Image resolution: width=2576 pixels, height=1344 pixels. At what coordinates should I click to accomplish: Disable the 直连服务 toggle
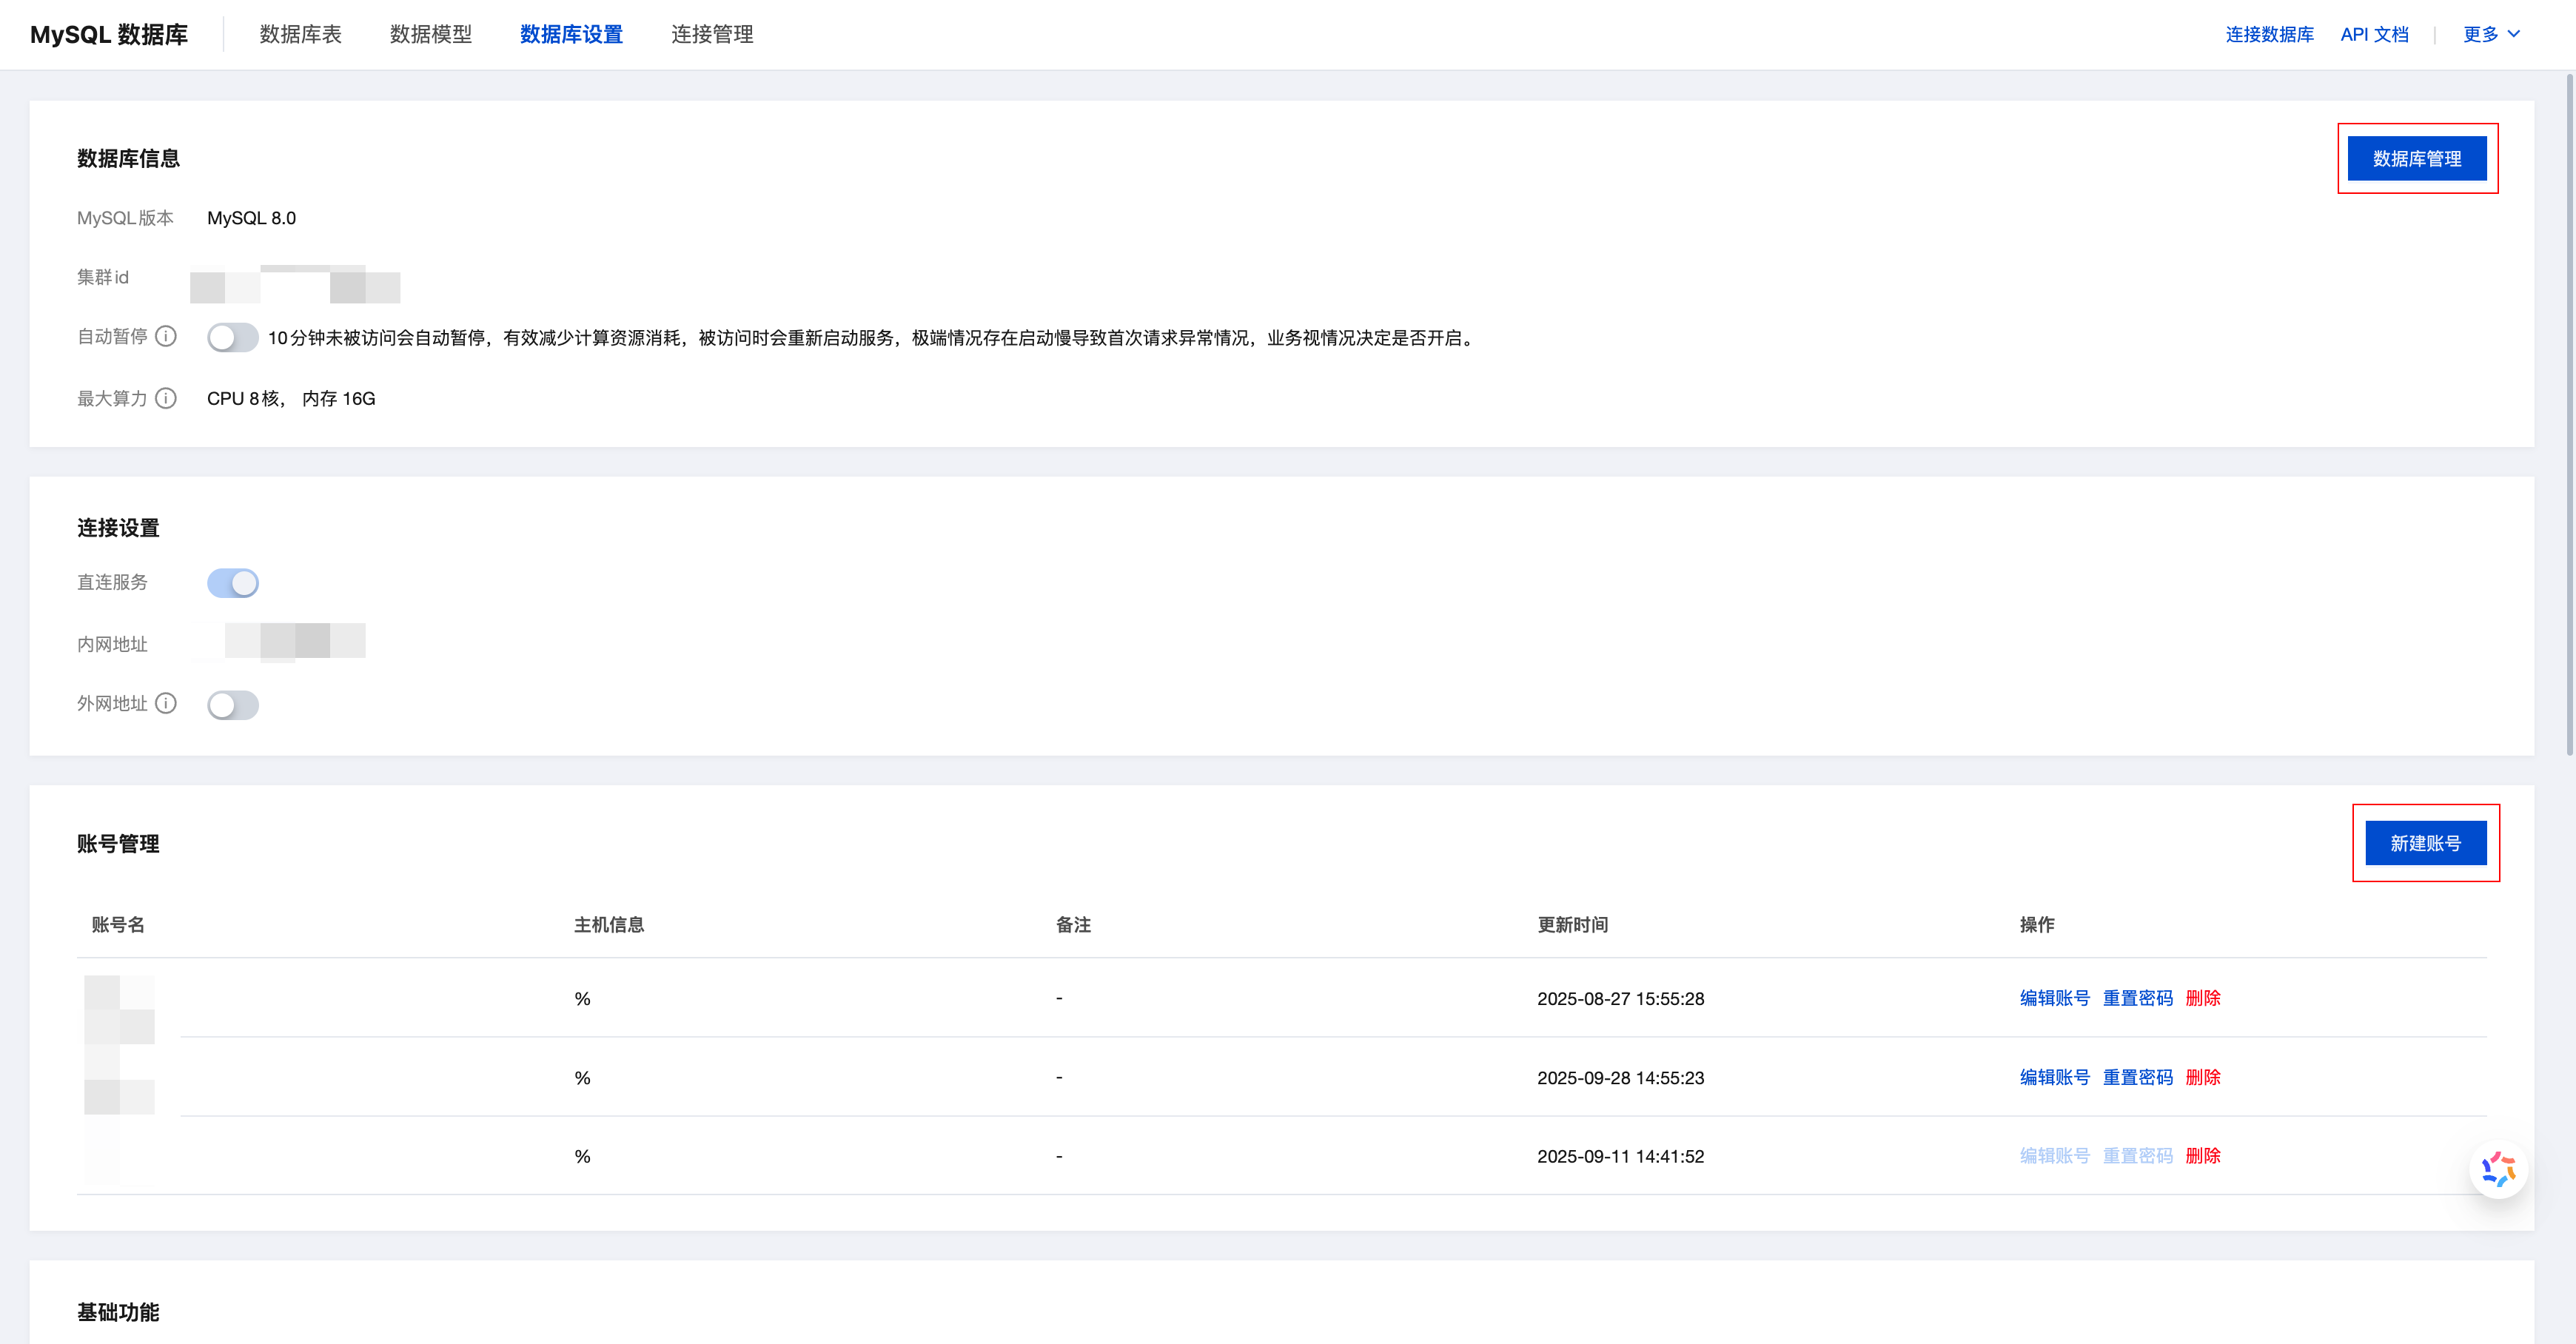click(x=232, y=583)
